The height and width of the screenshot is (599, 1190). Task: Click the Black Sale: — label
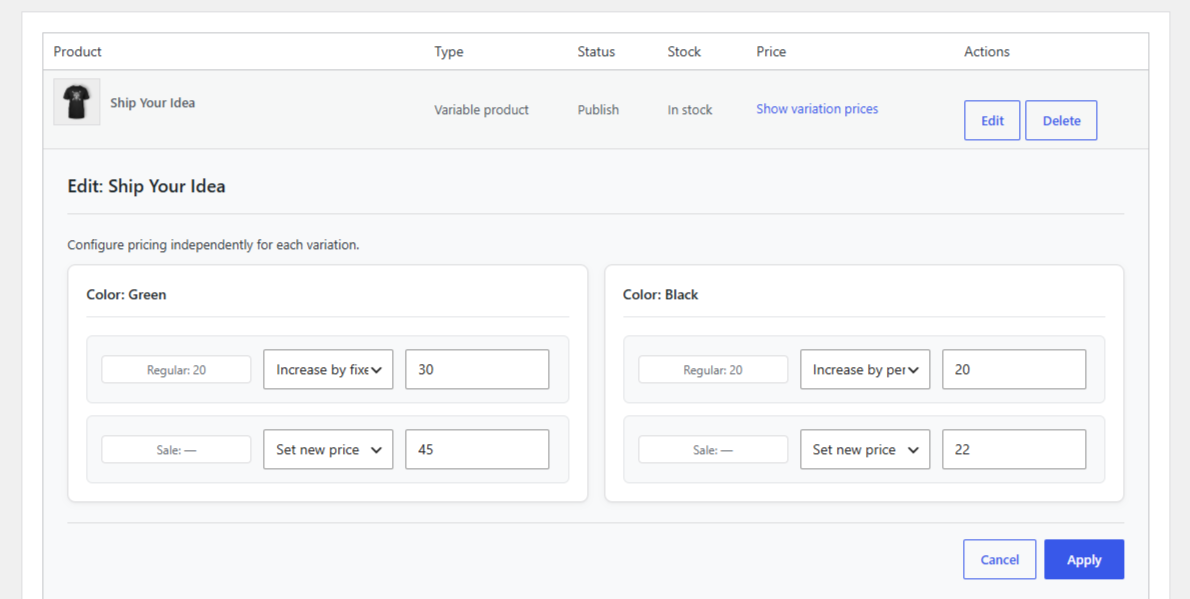[x=713, y=449]
